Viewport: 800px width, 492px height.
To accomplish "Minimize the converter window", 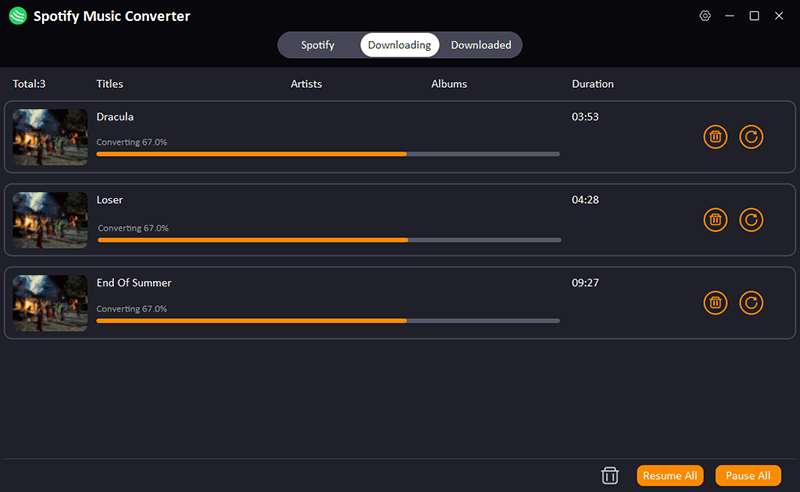I will pyautogui.click(x=730, y=16).
